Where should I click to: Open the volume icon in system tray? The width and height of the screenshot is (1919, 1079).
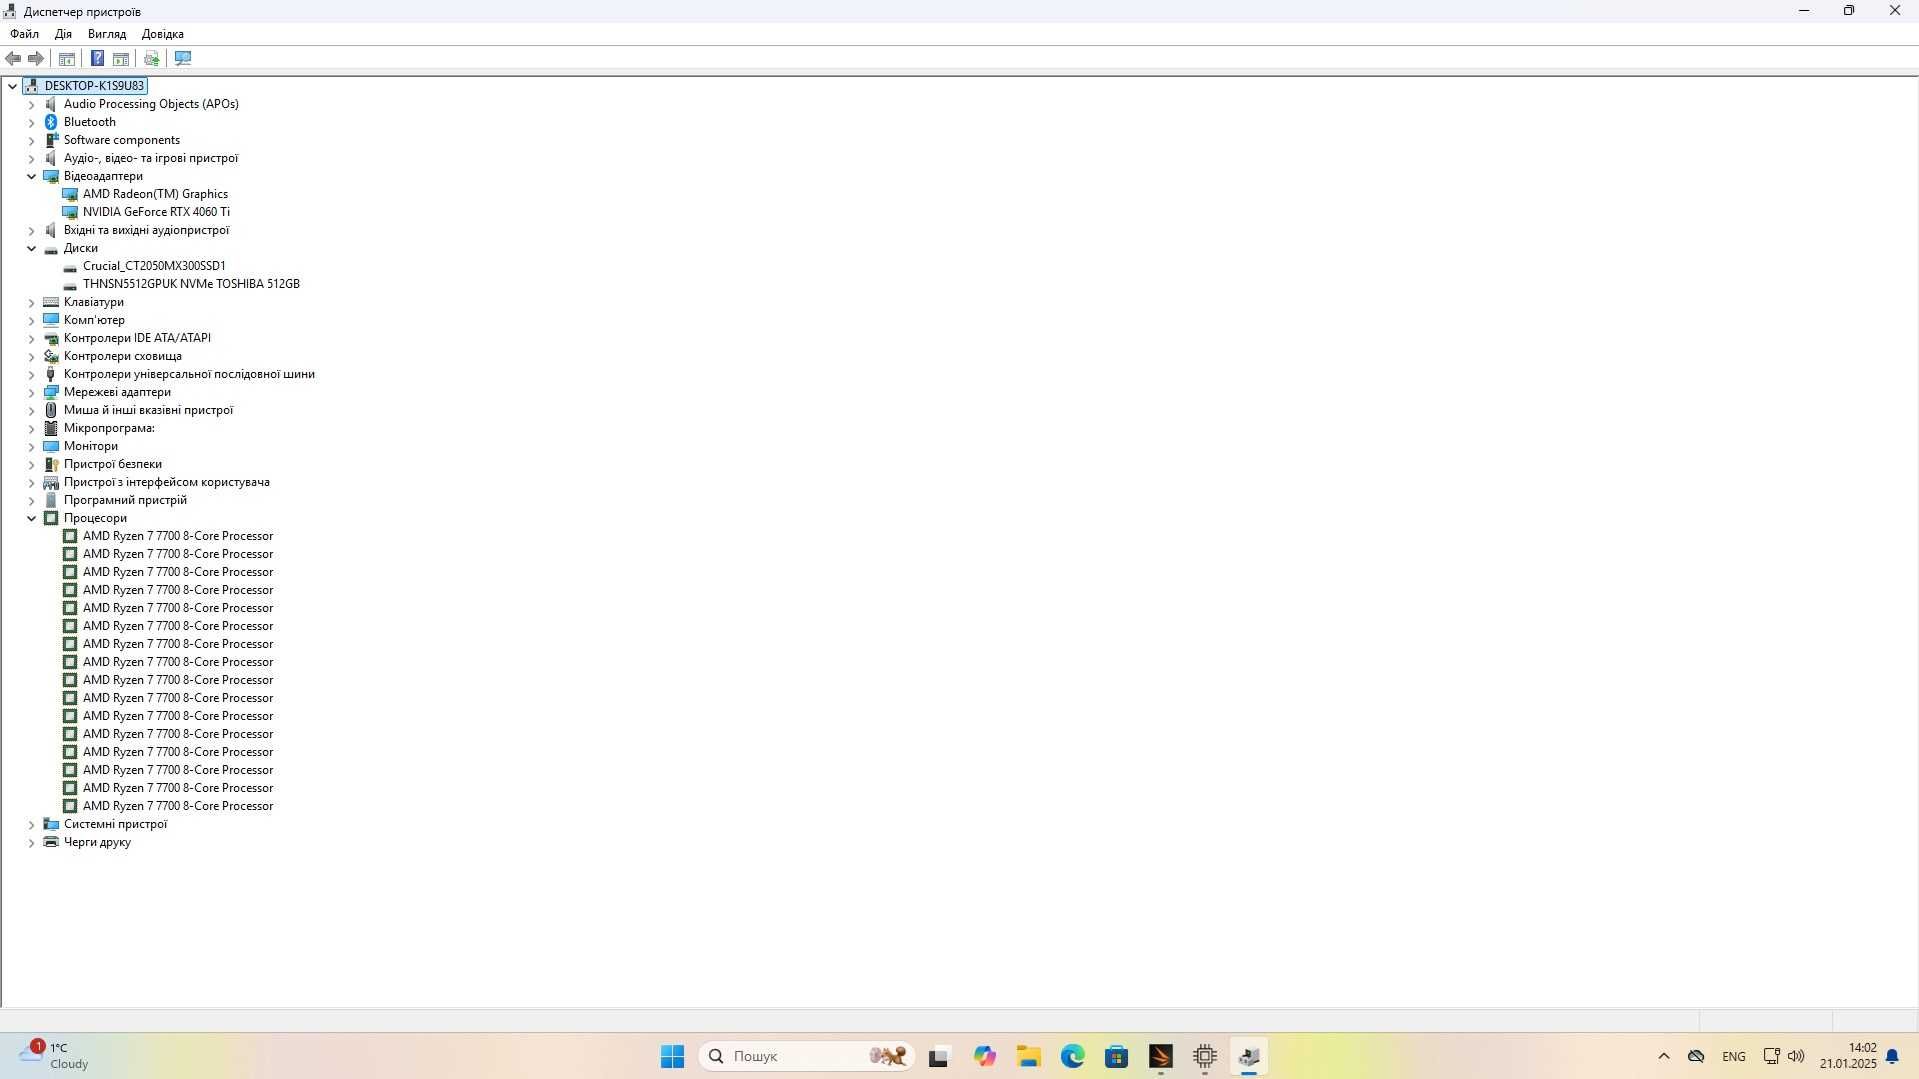pyautogui.click(x=1796, y=1056)
